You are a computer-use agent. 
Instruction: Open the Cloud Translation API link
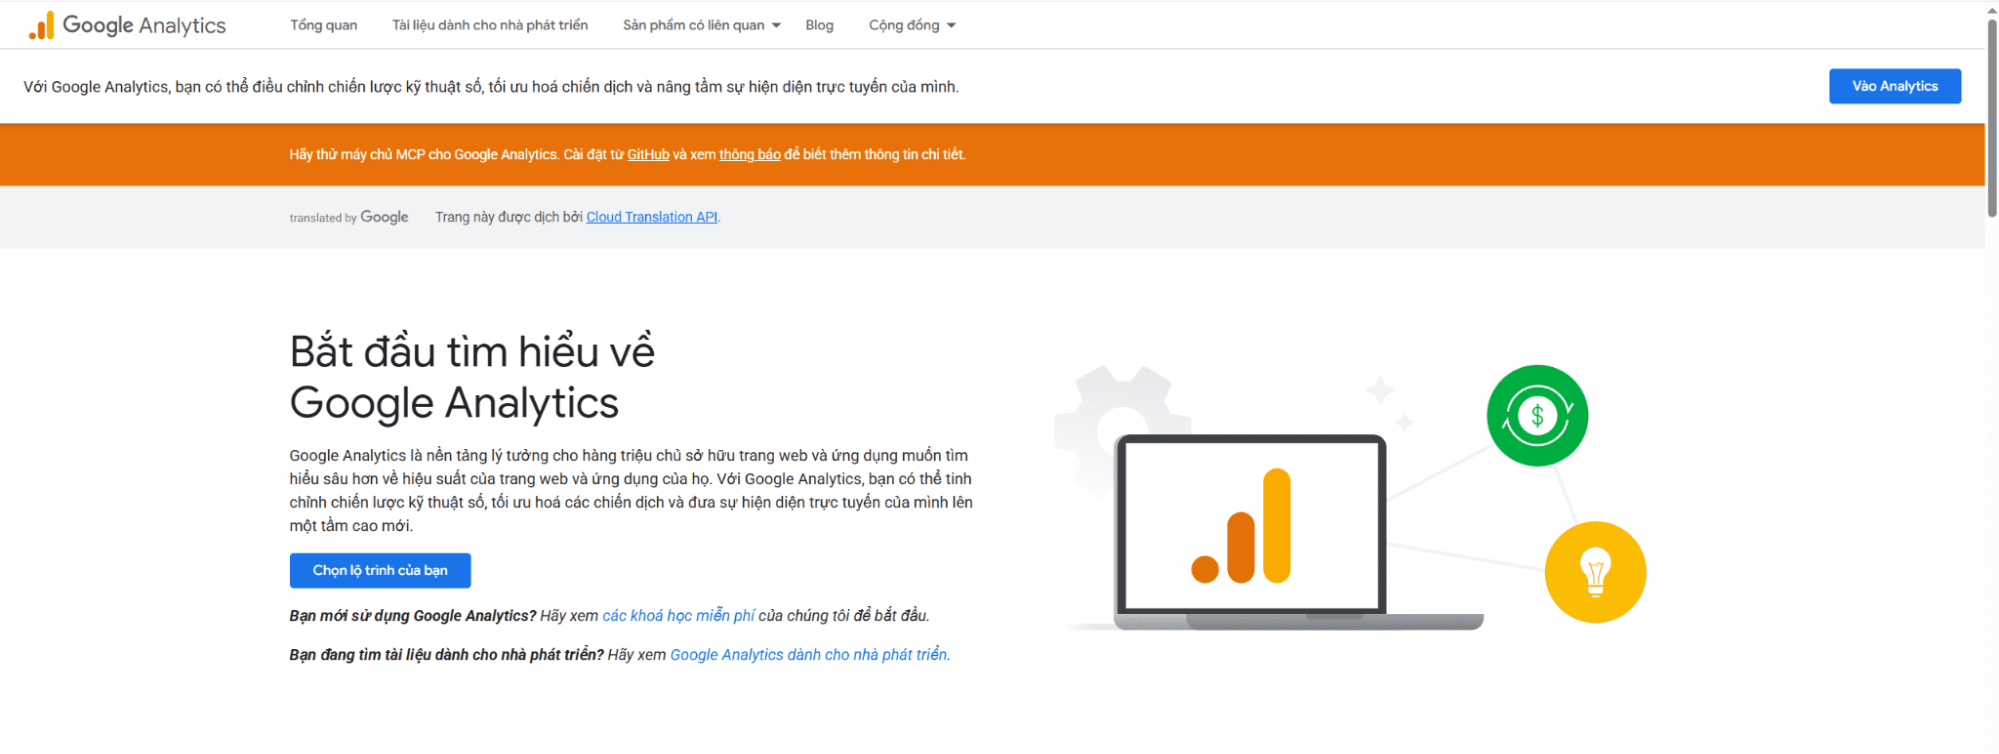(x=652, y=217)
